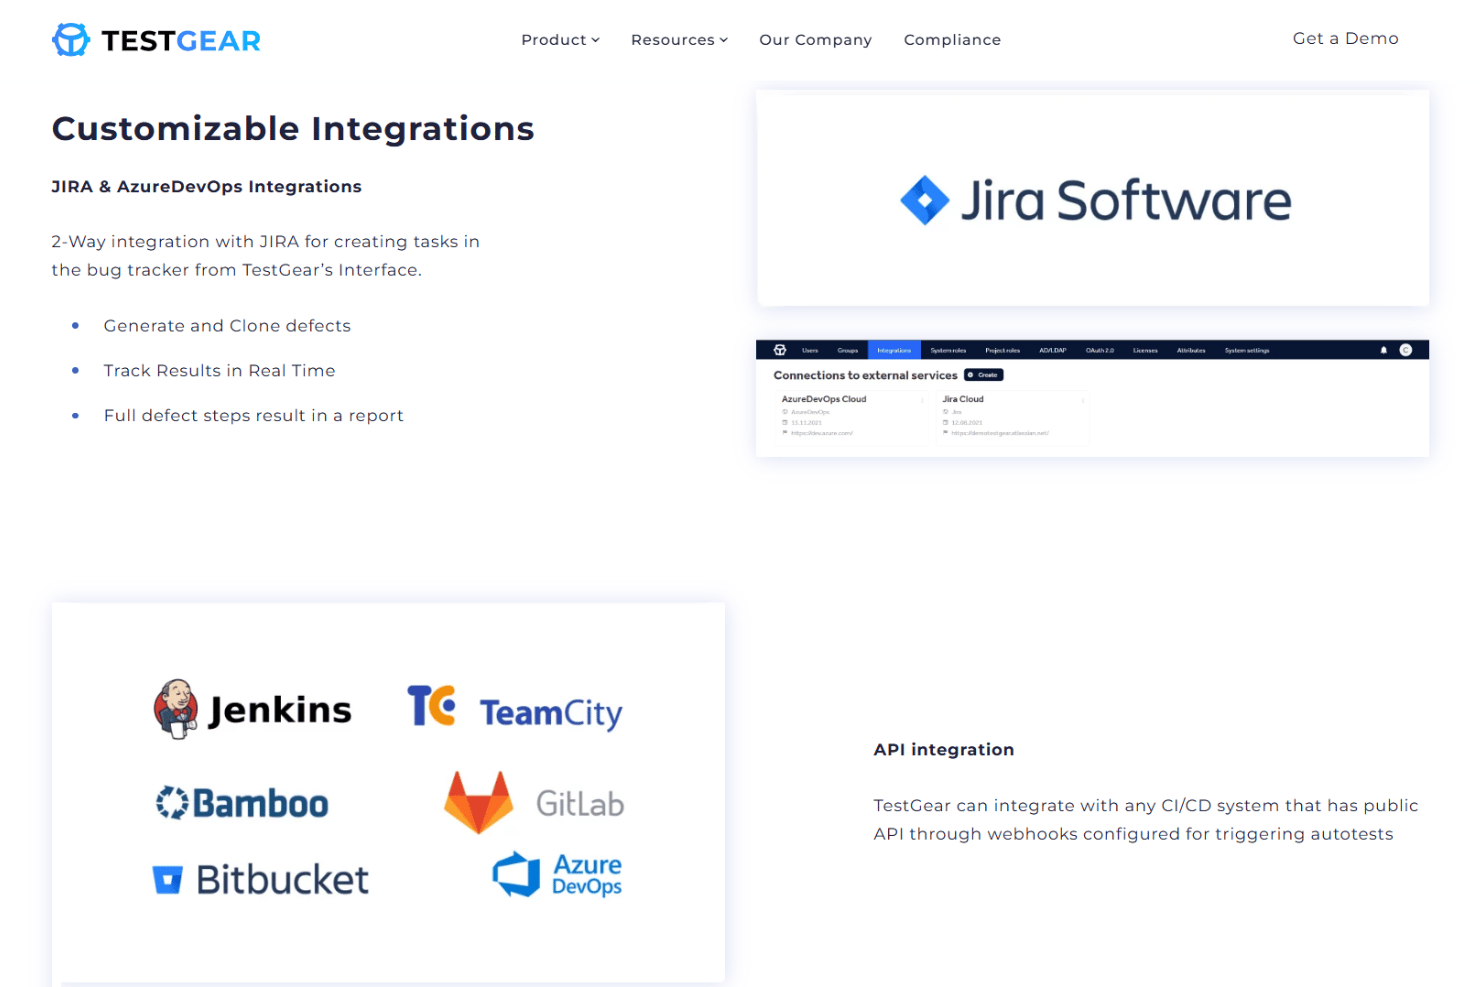The height and width of the screenshot is (987, 1480).
Task: Open the Jira Cloud card options menu
Action: point(1082,400)
